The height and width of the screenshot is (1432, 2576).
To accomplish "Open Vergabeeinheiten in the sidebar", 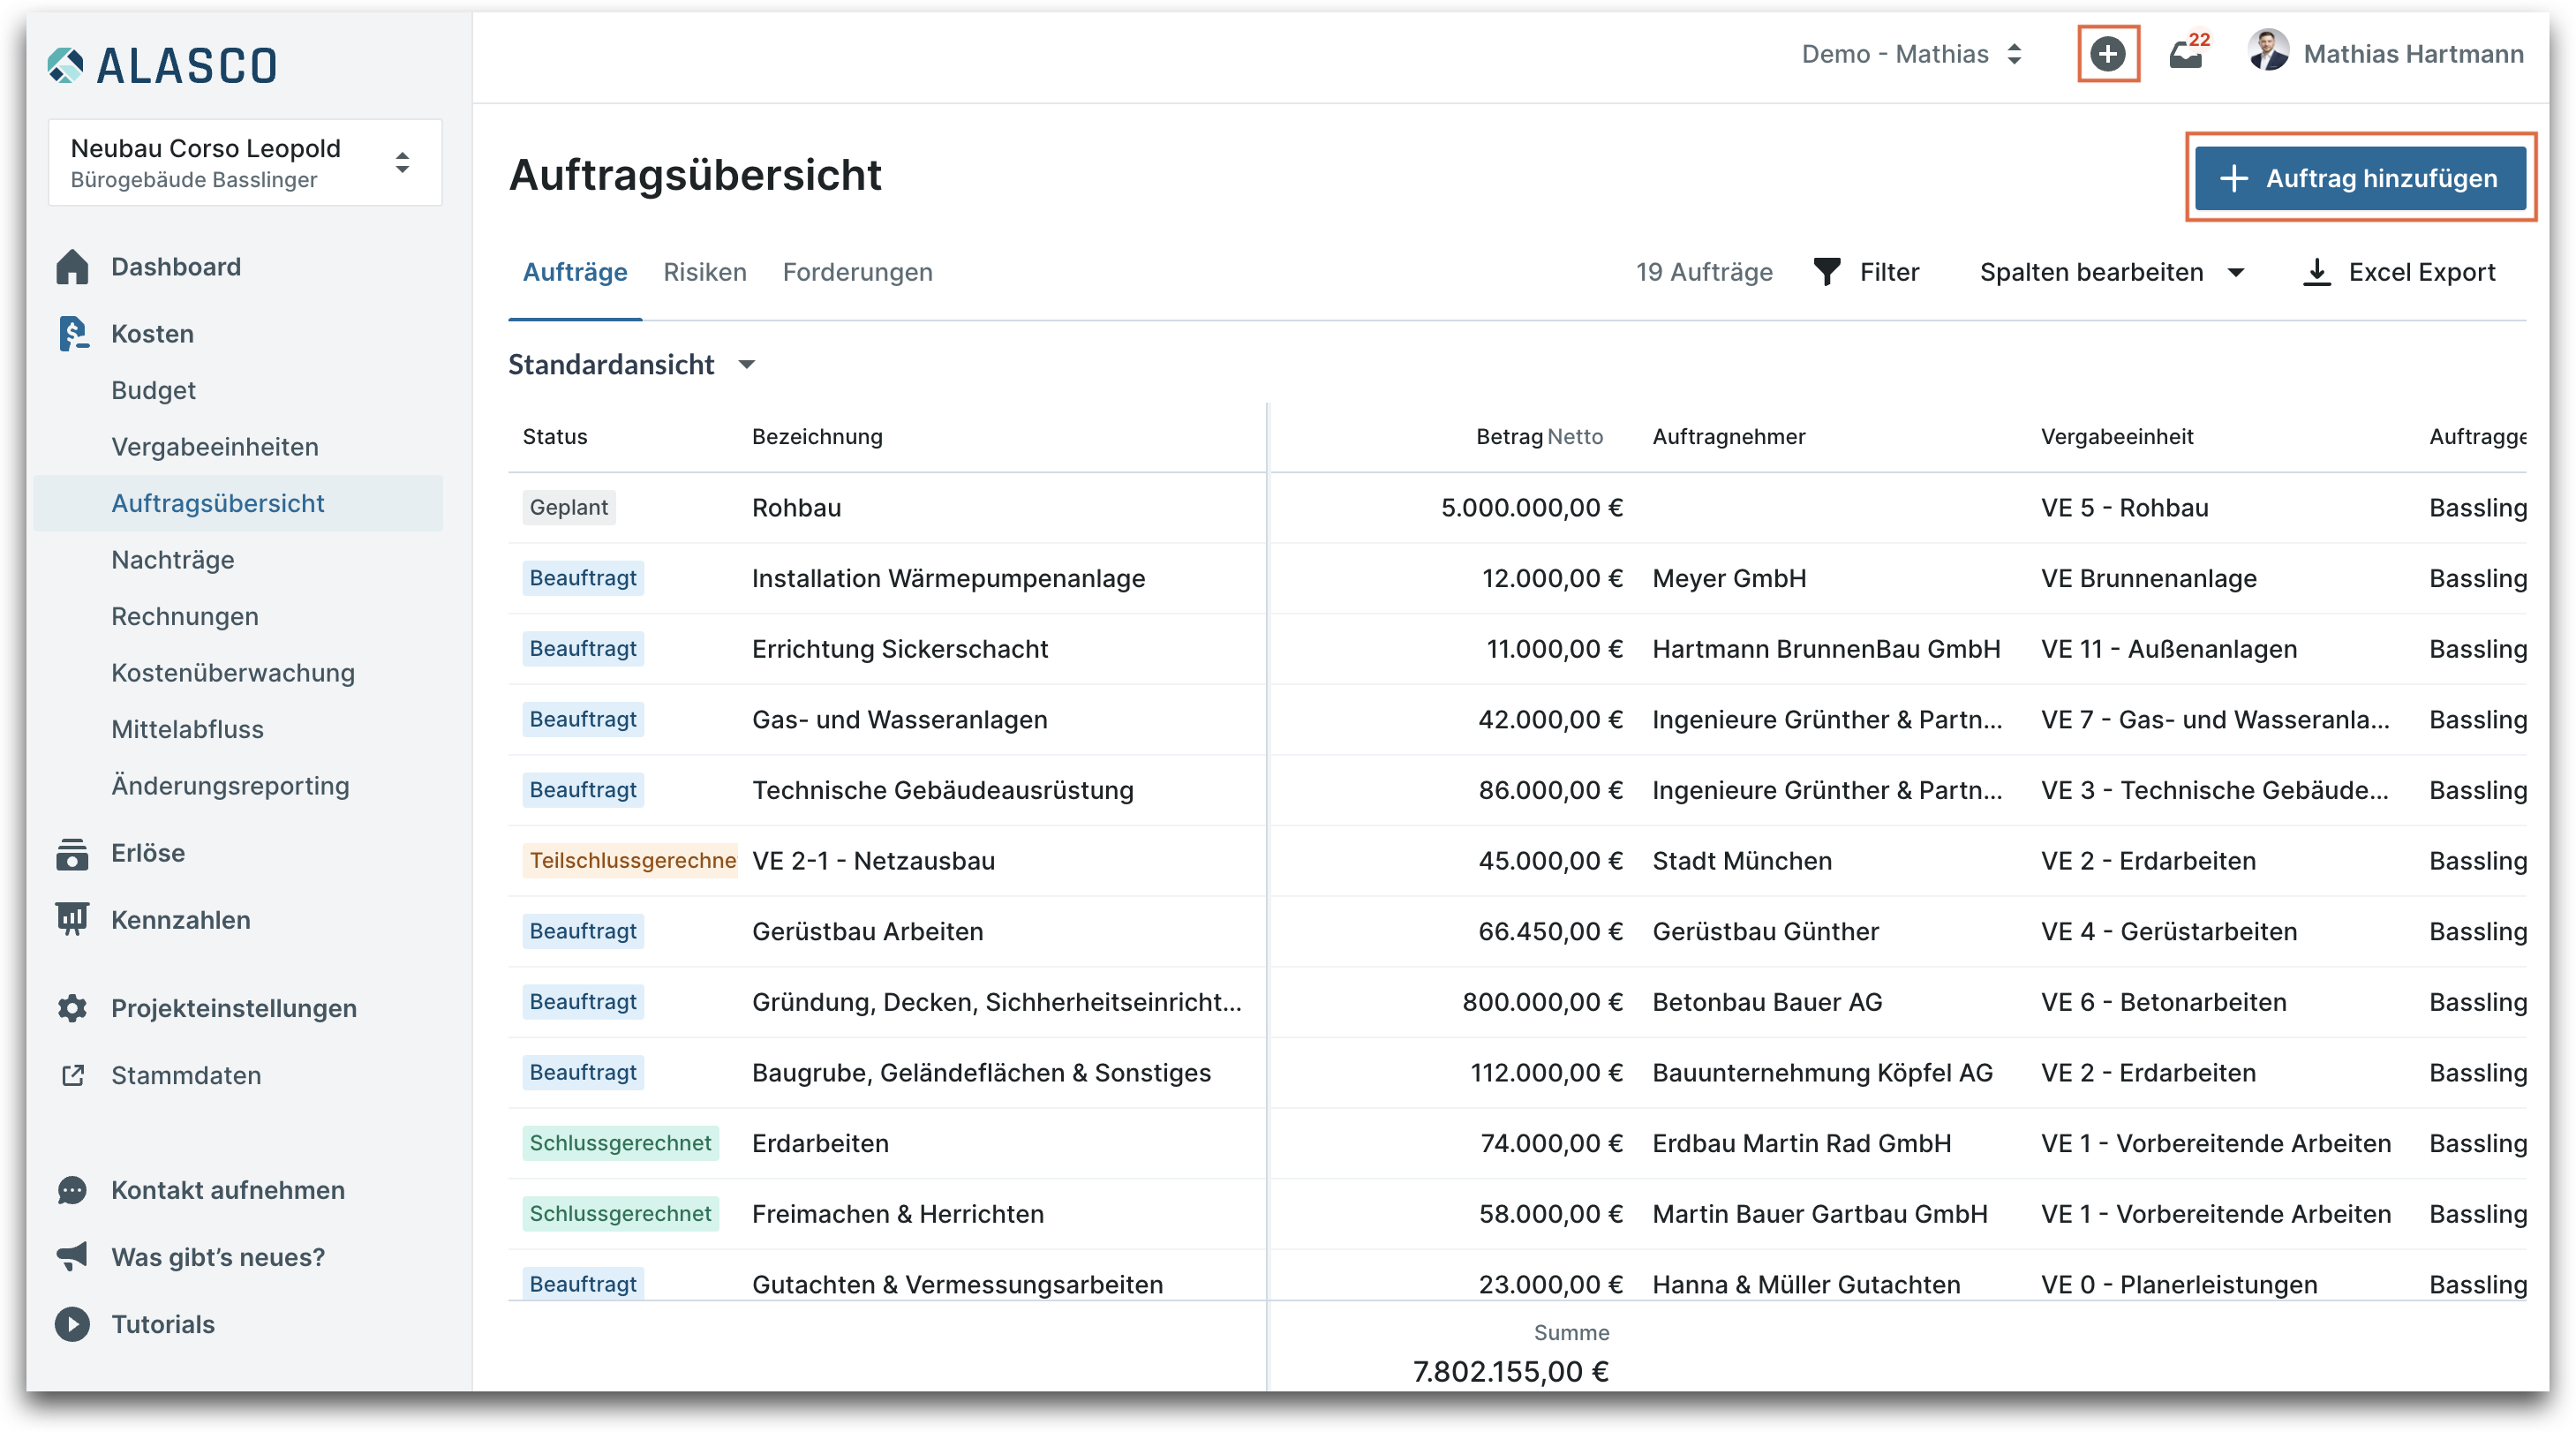I will [x=215, y=447].
